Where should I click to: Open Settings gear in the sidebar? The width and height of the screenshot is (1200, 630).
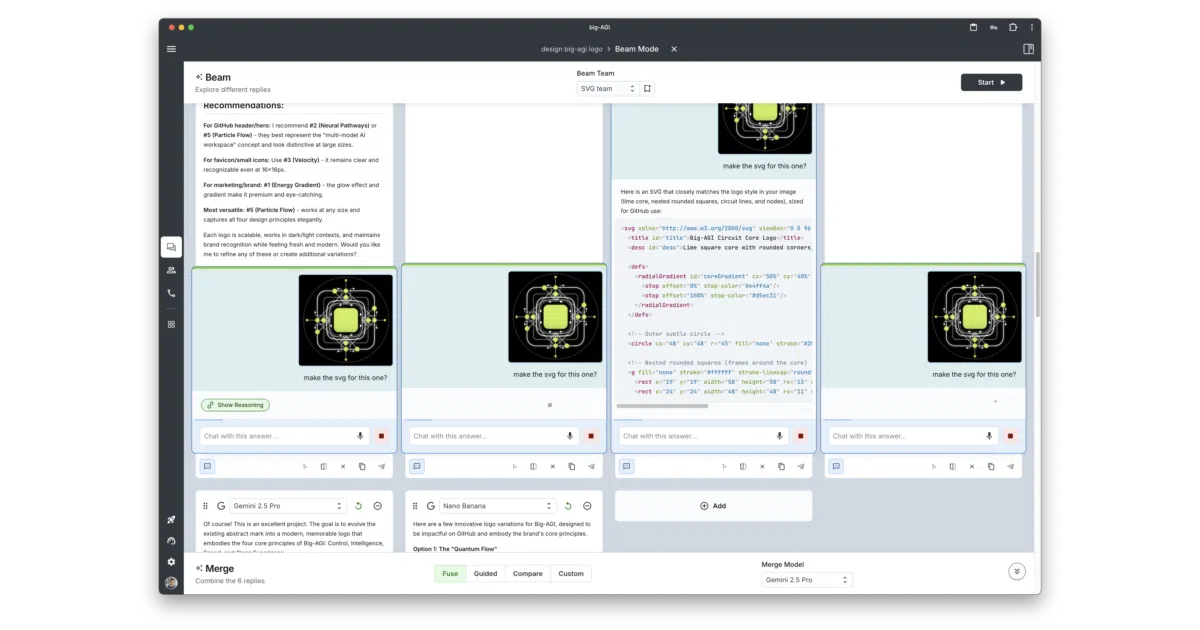pos(171,562)
